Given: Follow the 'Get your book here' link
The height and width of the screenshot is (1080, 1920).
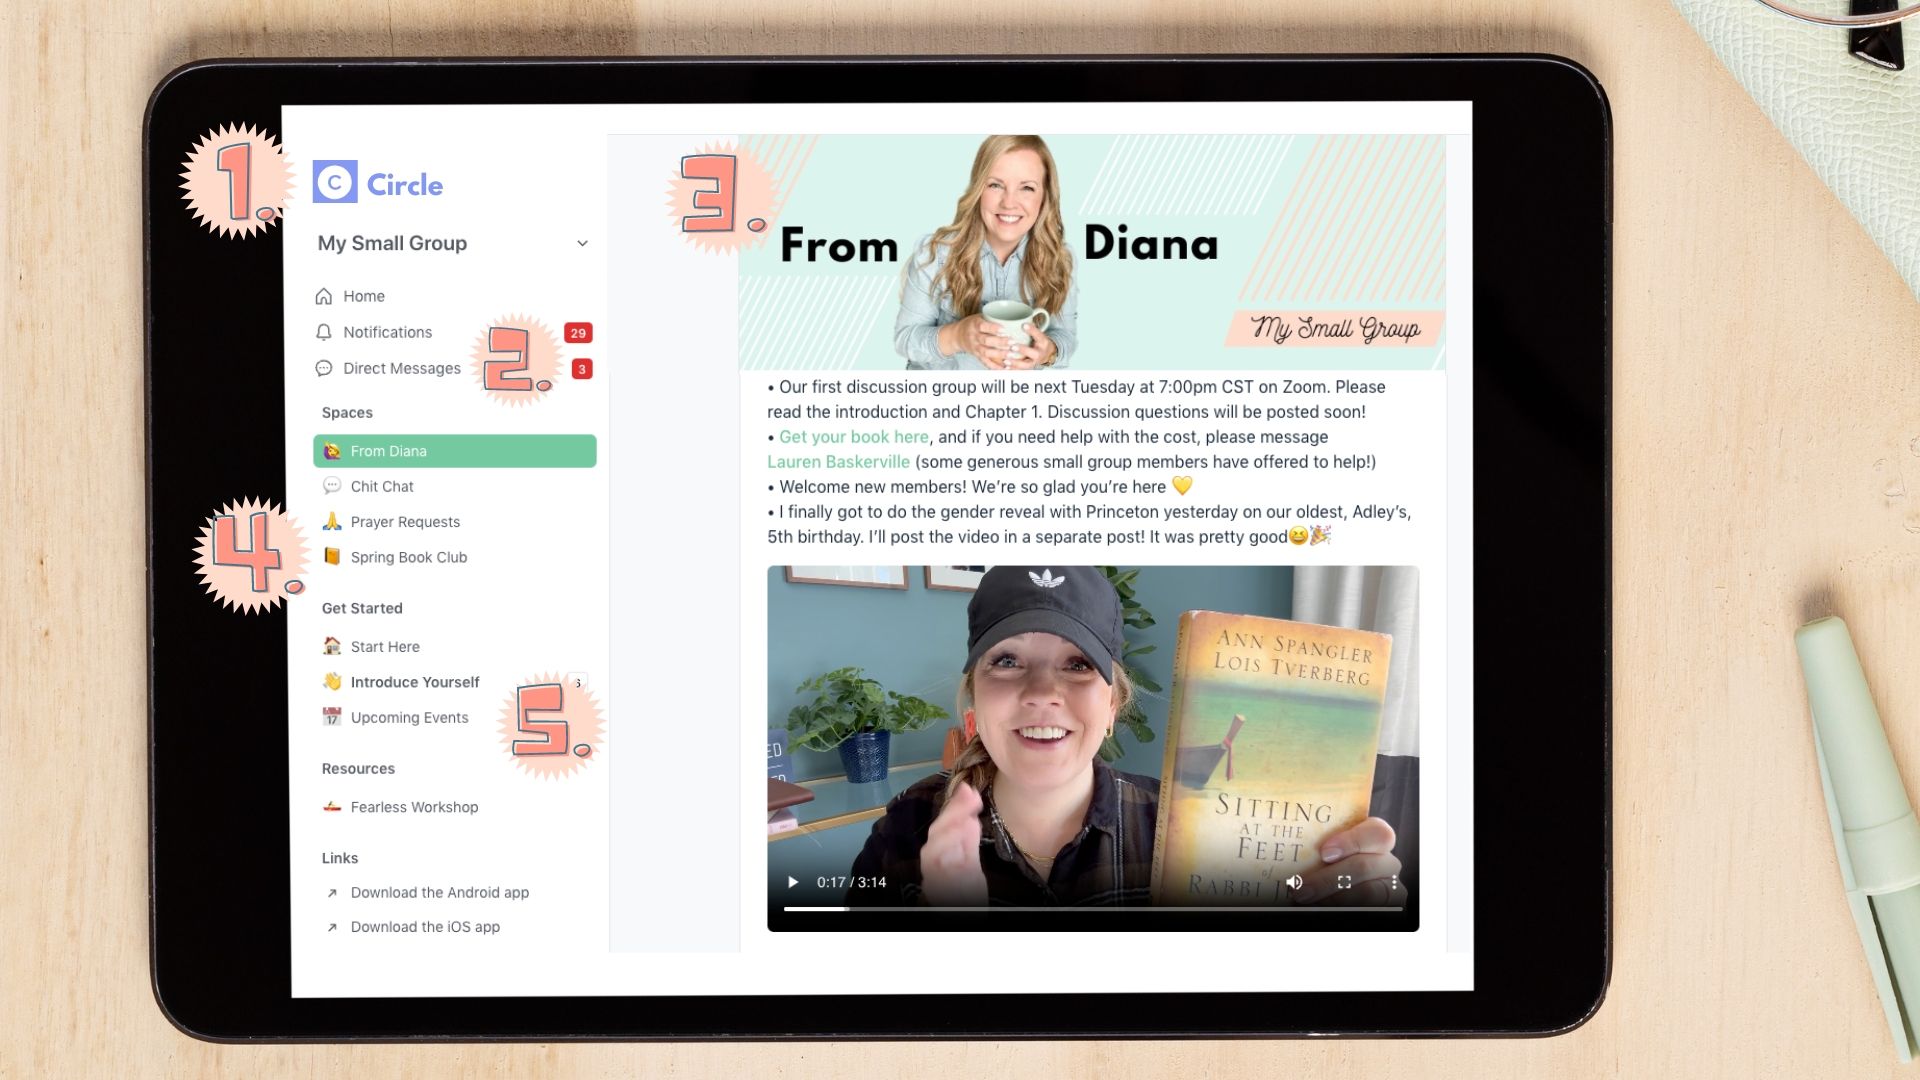Looking at the screenshot, I should [853, 437].
